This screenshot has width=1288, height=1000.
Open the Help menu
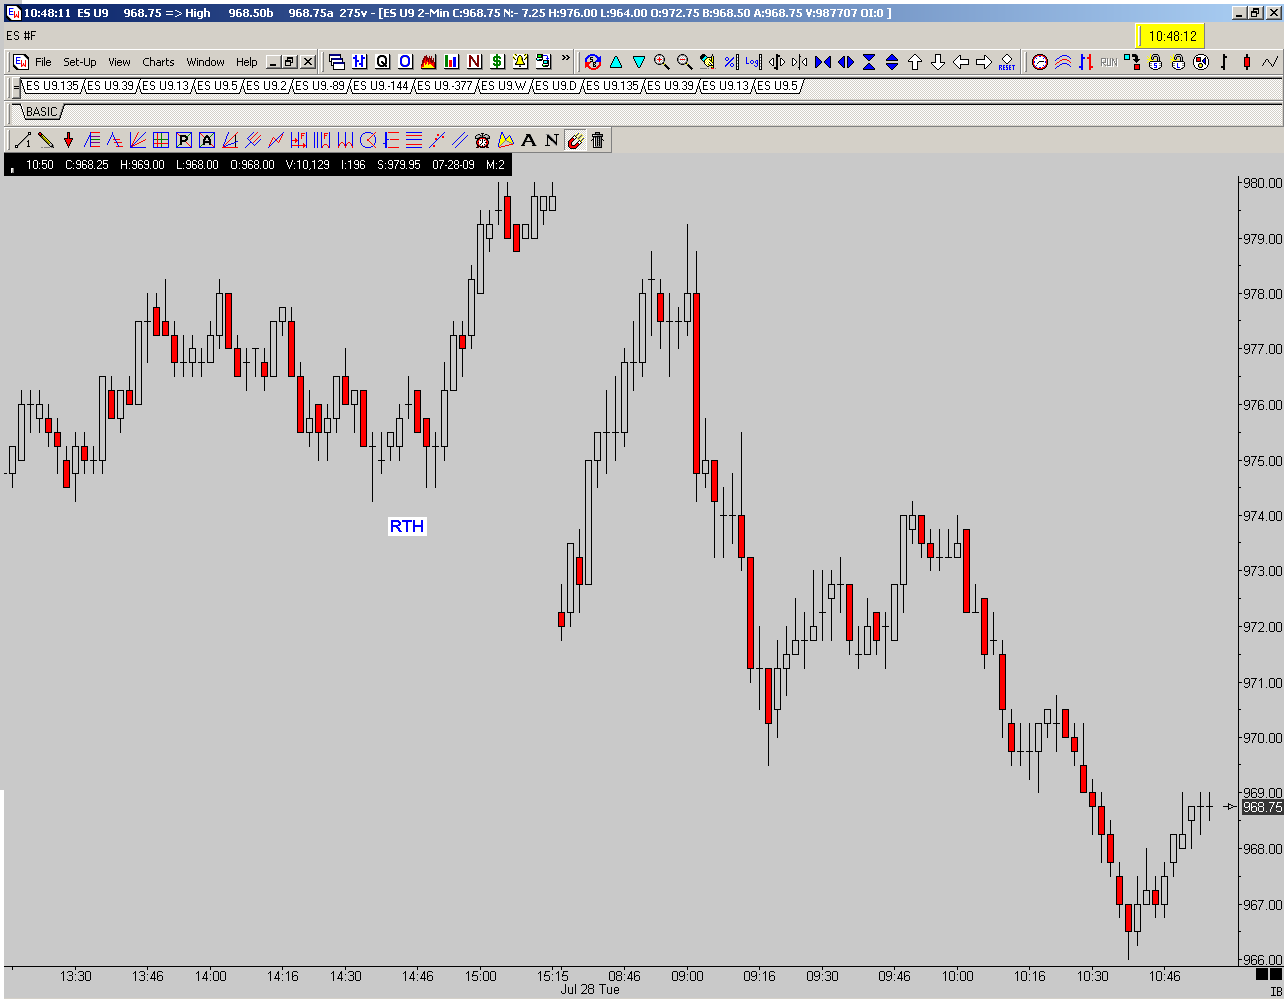246,62
